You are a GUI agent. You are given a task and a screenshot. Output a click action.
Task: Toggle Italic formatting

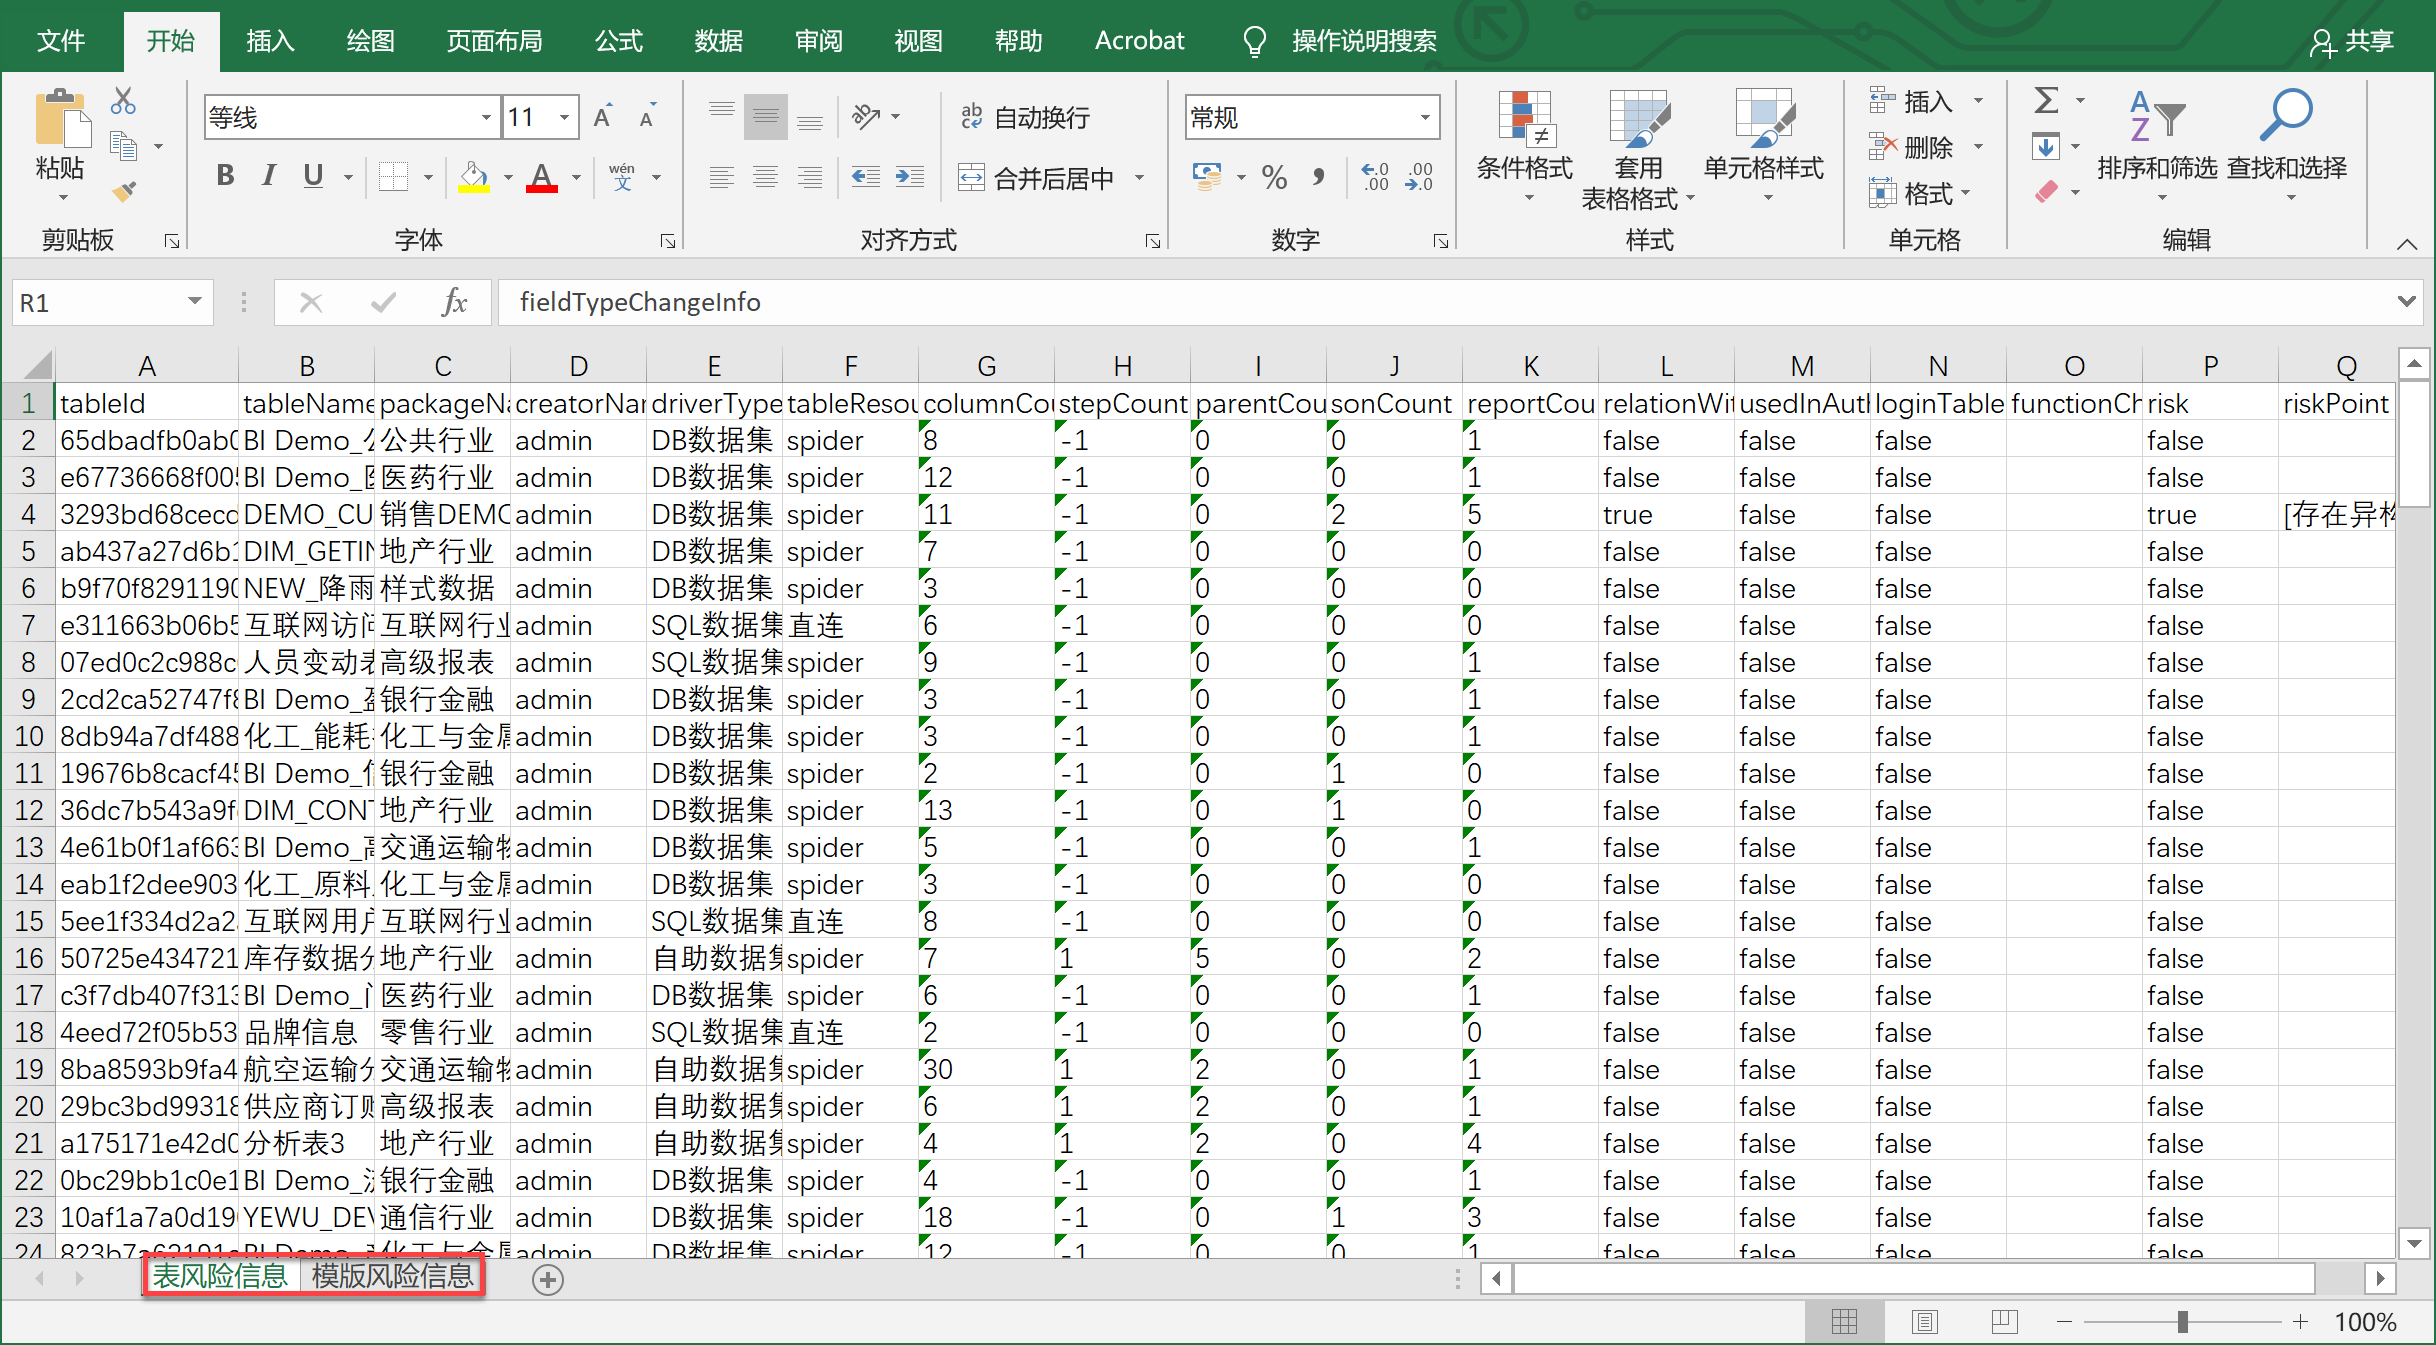pos(268,176)
